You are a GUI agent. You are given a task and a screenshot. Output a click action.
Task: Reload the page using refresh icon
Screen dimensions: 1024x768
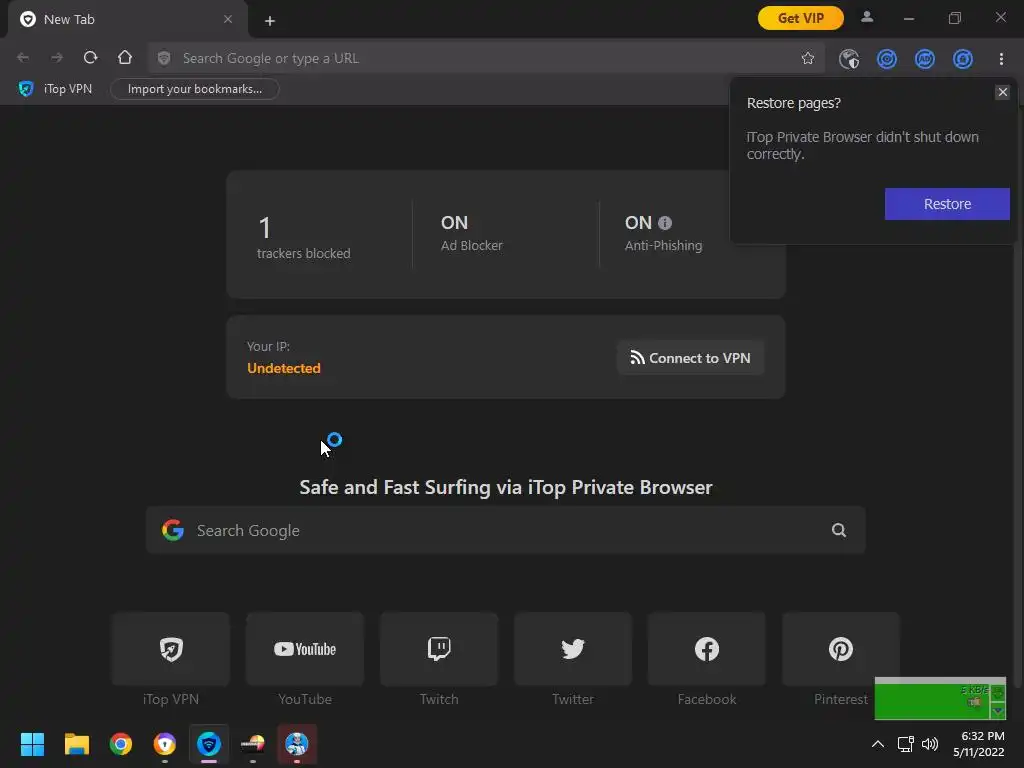pyautogui.click(x=91, y=58)
